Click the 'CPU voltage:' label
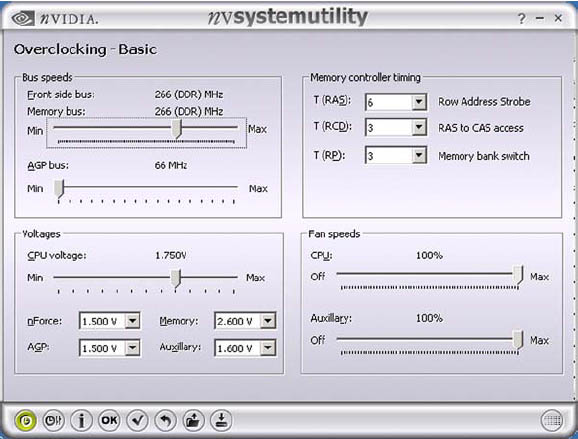The image size is (578, 439). coord(57,255)
